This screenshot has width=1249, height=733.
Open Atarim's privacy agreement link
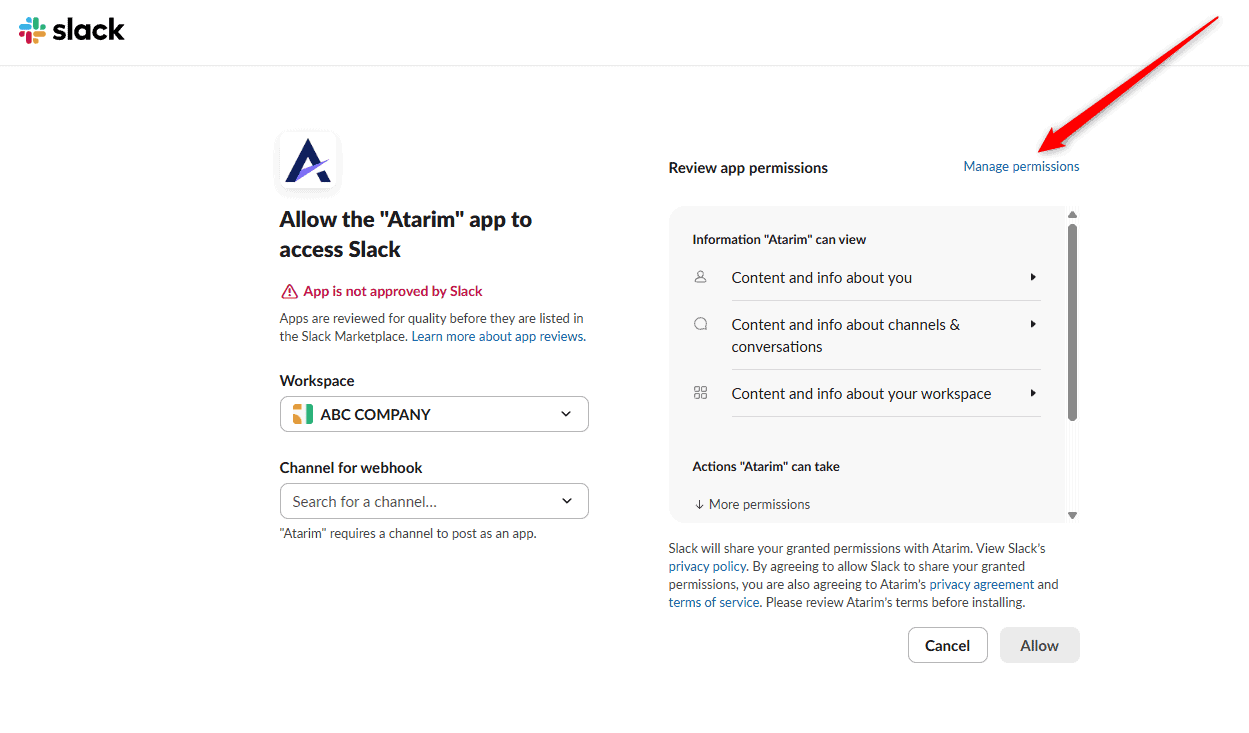coord(982,584)
